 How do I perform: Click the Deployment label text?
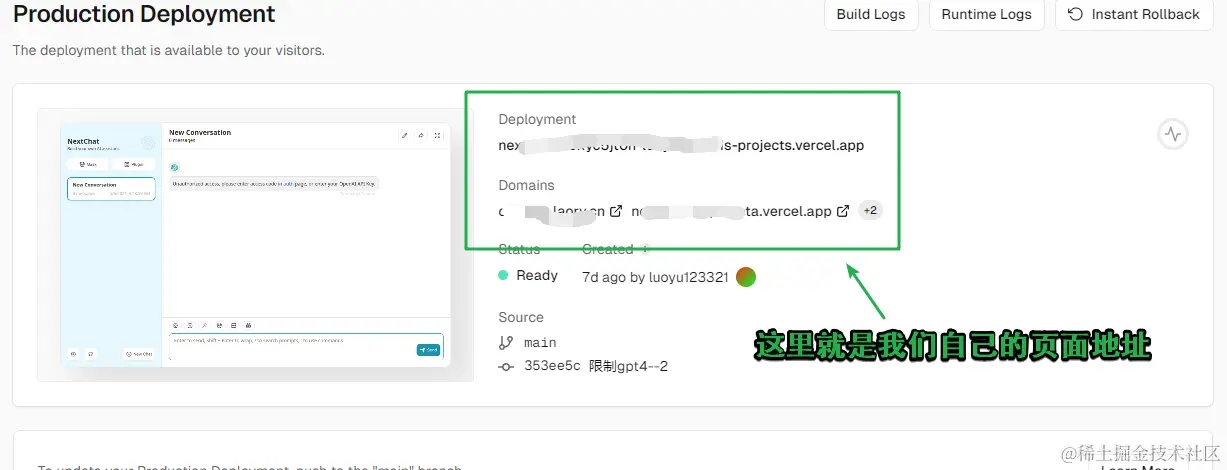(x=537, y=119)
